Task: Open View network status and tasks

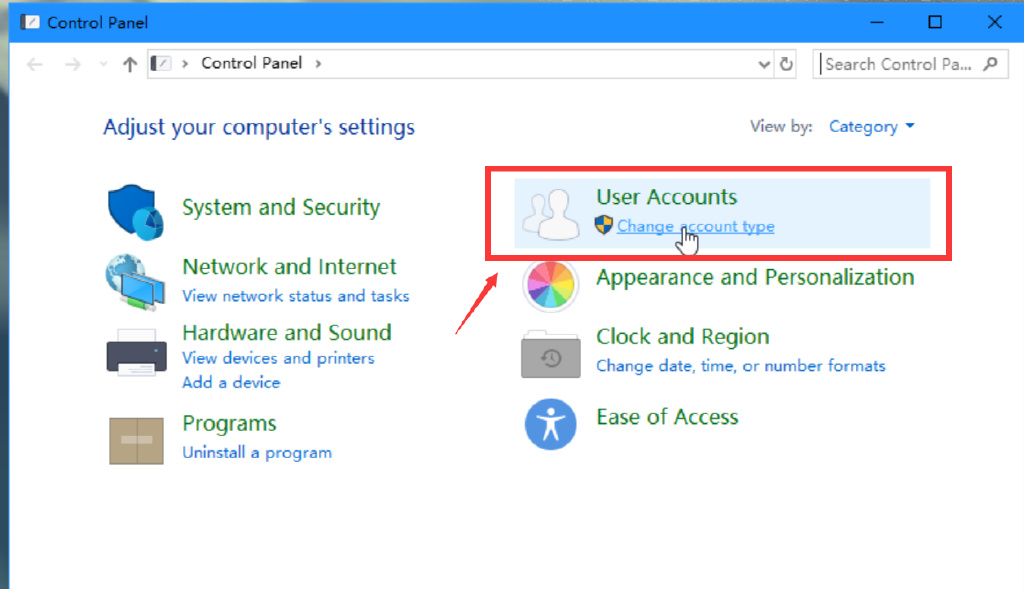Action: click(295, 296)
